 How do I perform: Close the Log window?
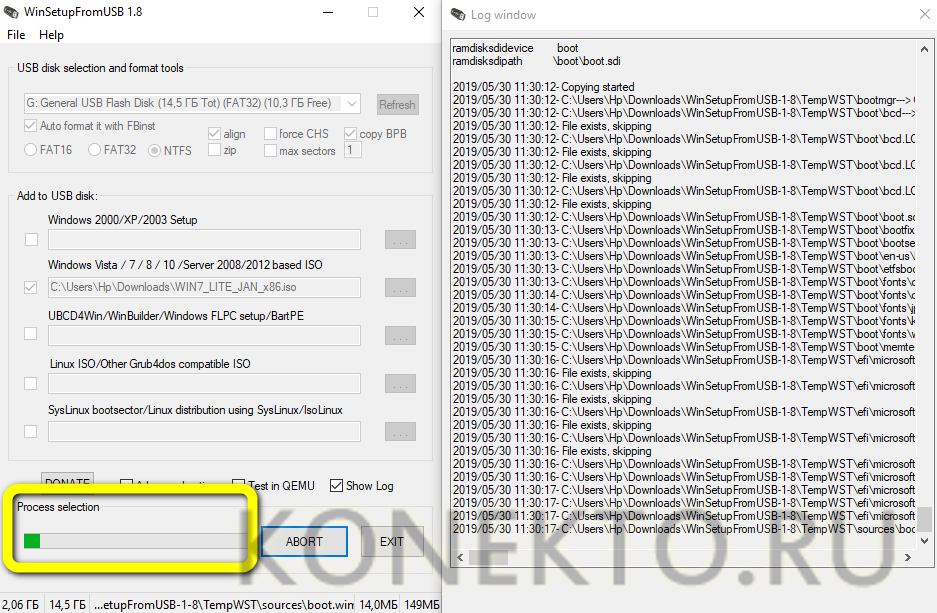click(924, 14)
